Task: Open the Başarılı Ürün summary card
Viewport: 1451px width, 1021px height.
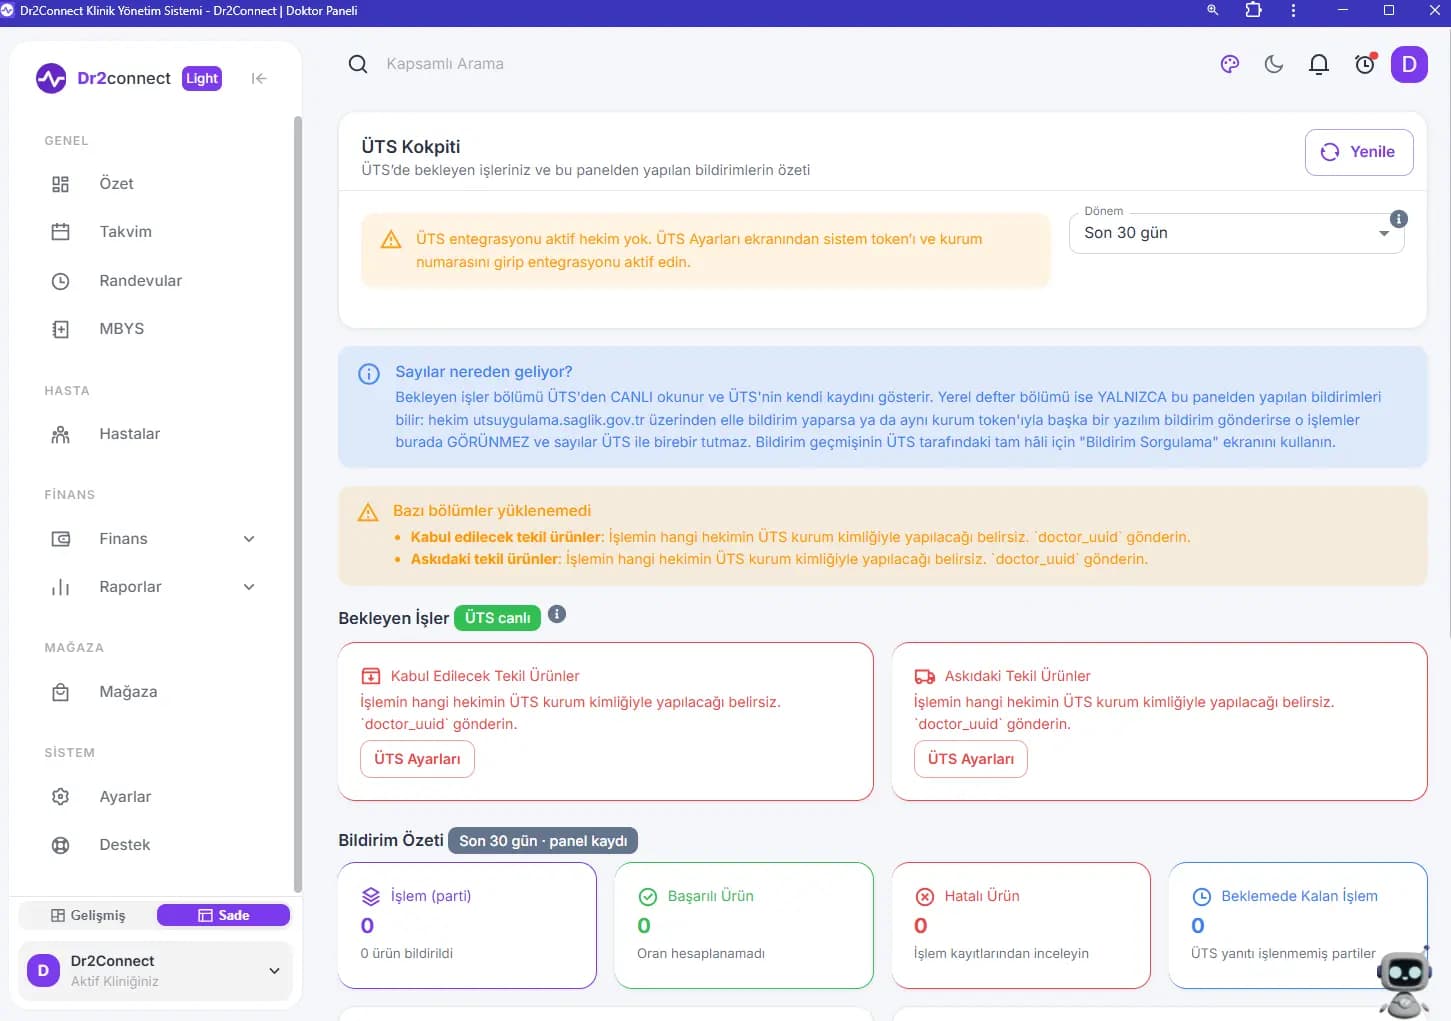Action: [x=744, y=925]
